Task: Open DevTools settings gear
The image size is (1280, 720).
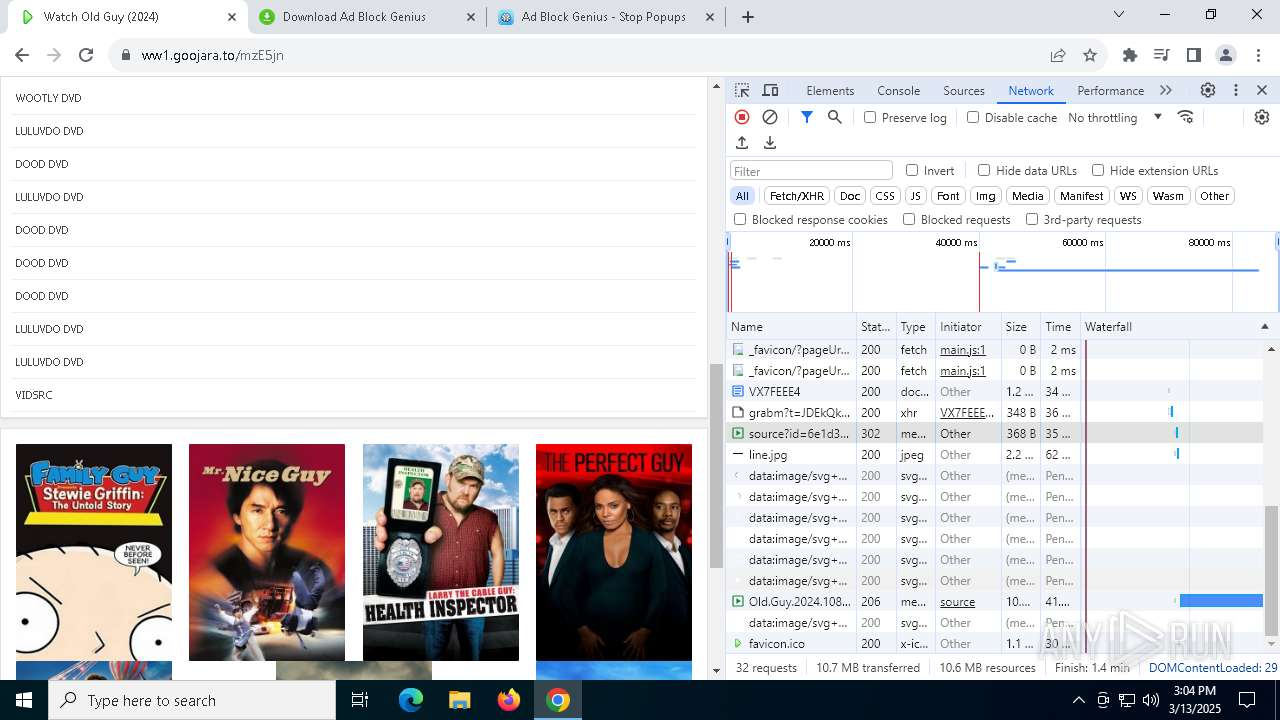Action: pos(1208,90)
